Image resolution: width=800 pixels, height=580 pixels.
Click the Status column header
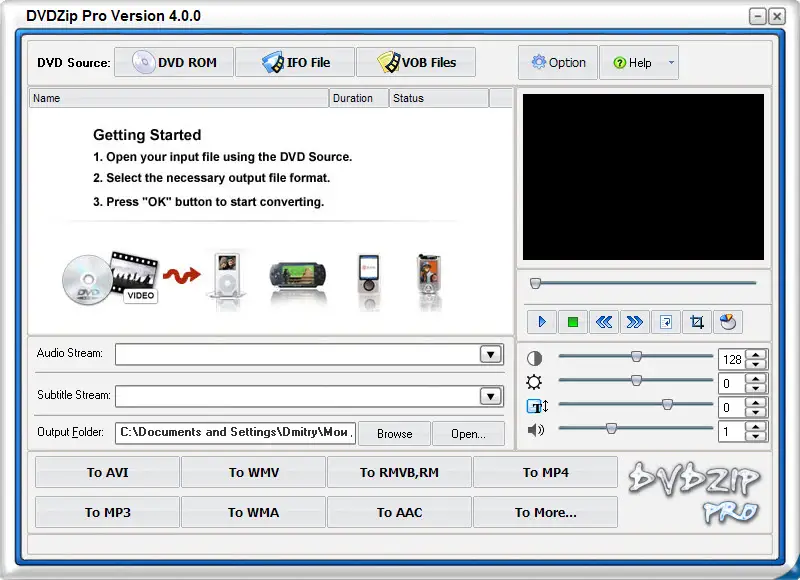pos(439,98)
